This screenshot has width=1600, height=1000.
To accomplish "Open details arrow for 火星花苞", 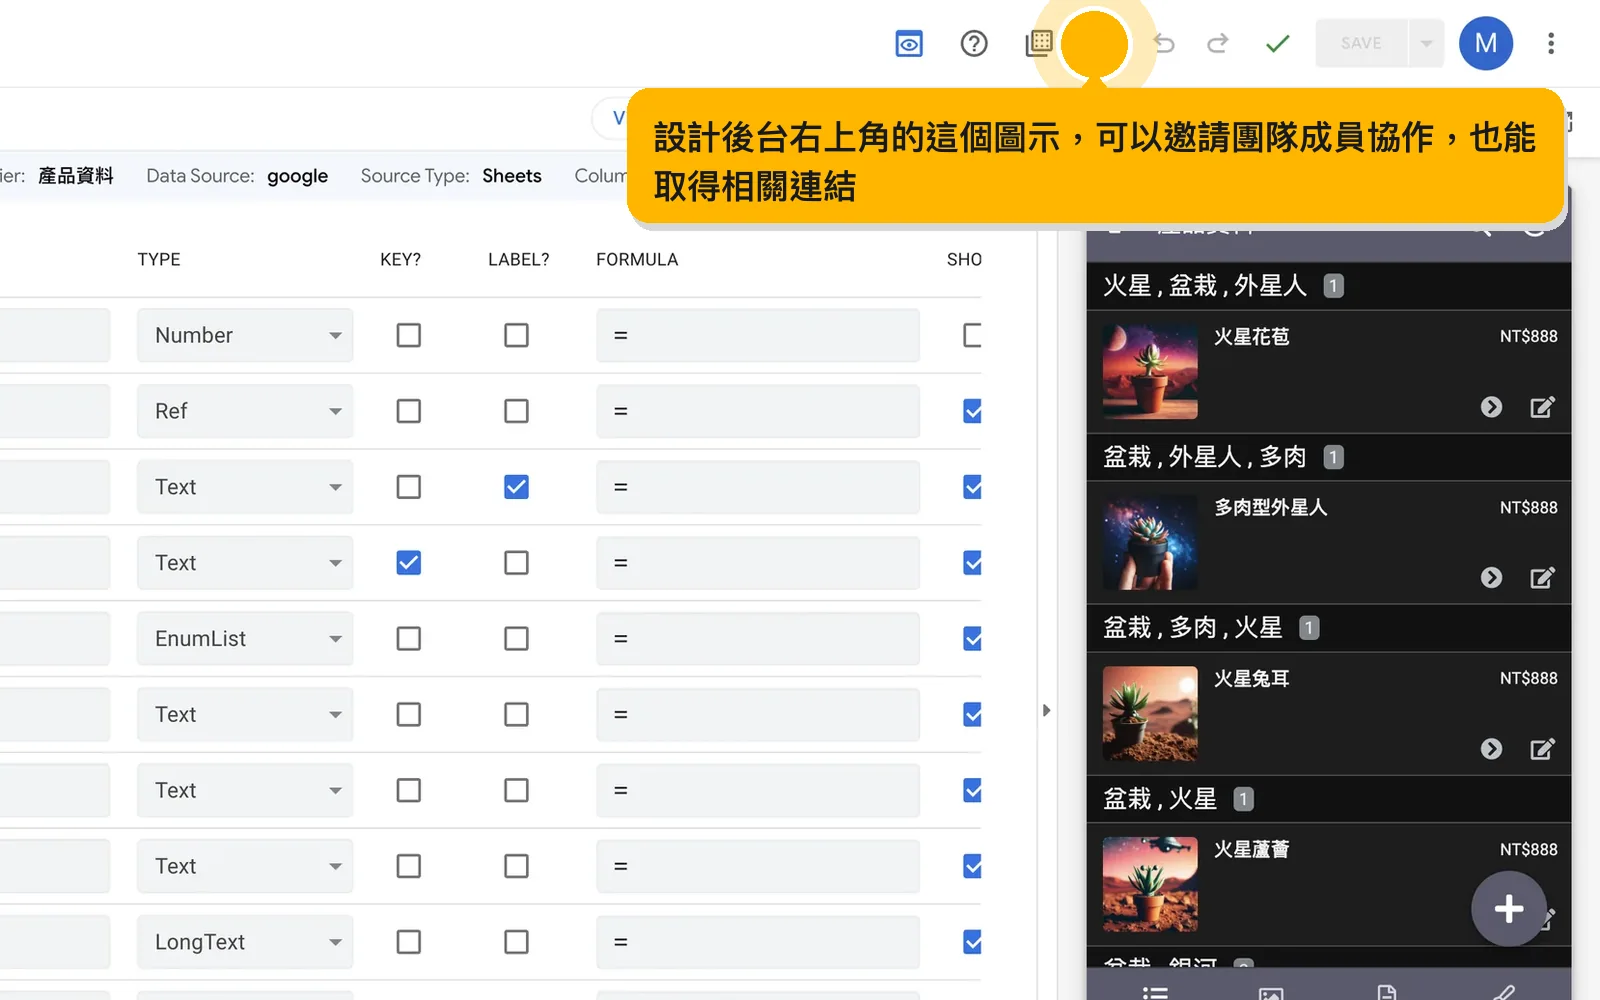I will (1491, 407).
